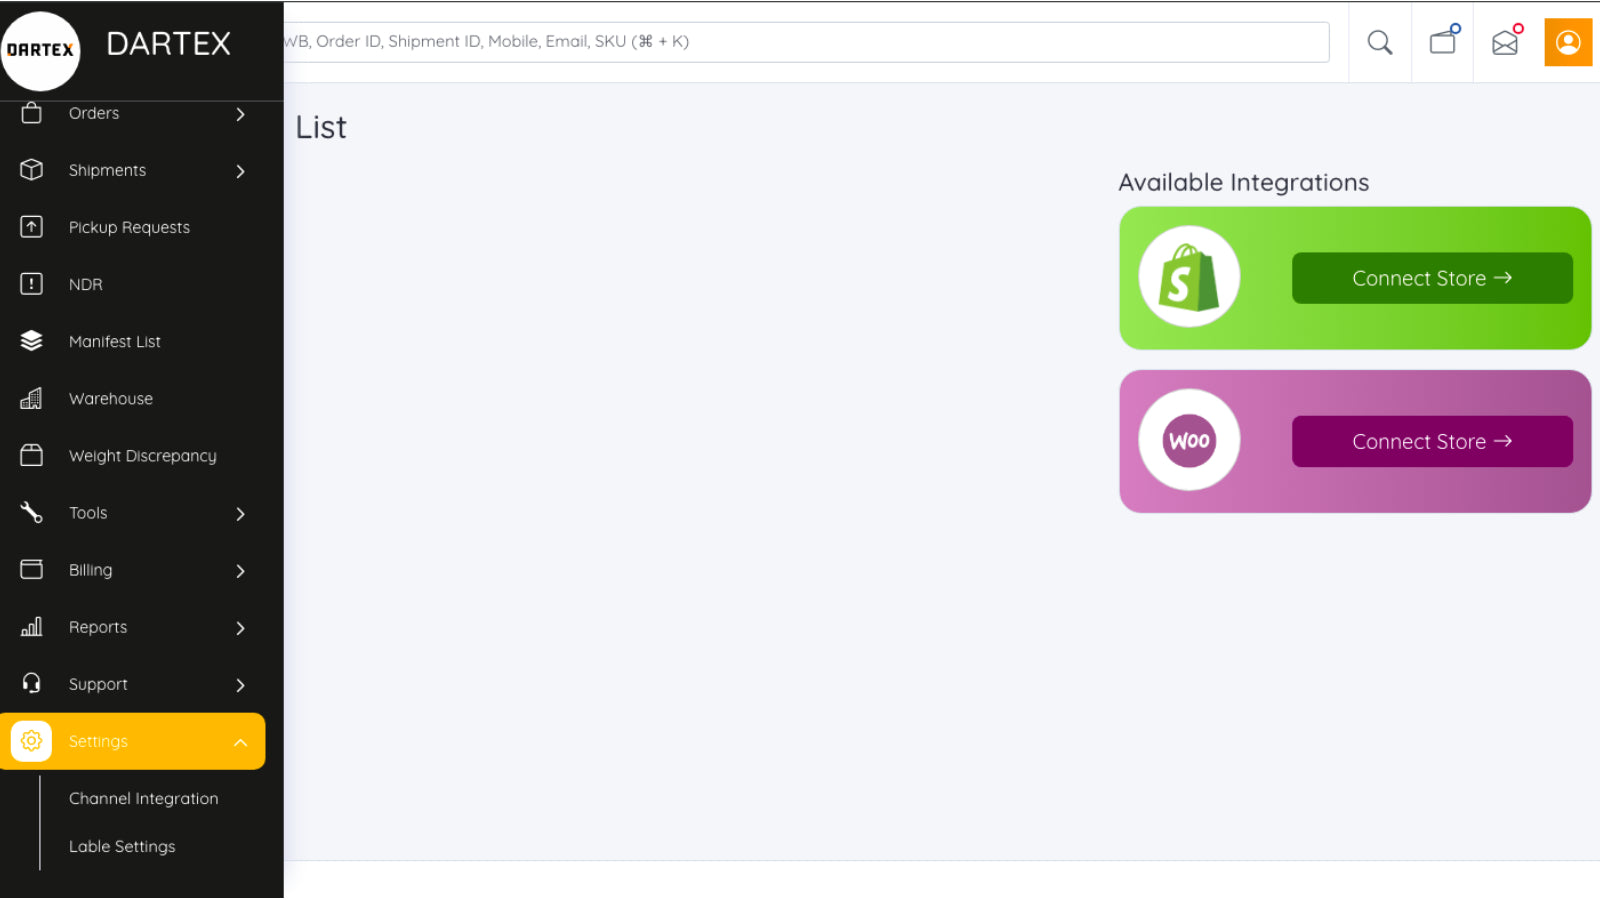Image resolution: width=1600 pixels, height=900 pixels.
Task: Click the Dartex circular logo
Action: click(x=40, y=50)
